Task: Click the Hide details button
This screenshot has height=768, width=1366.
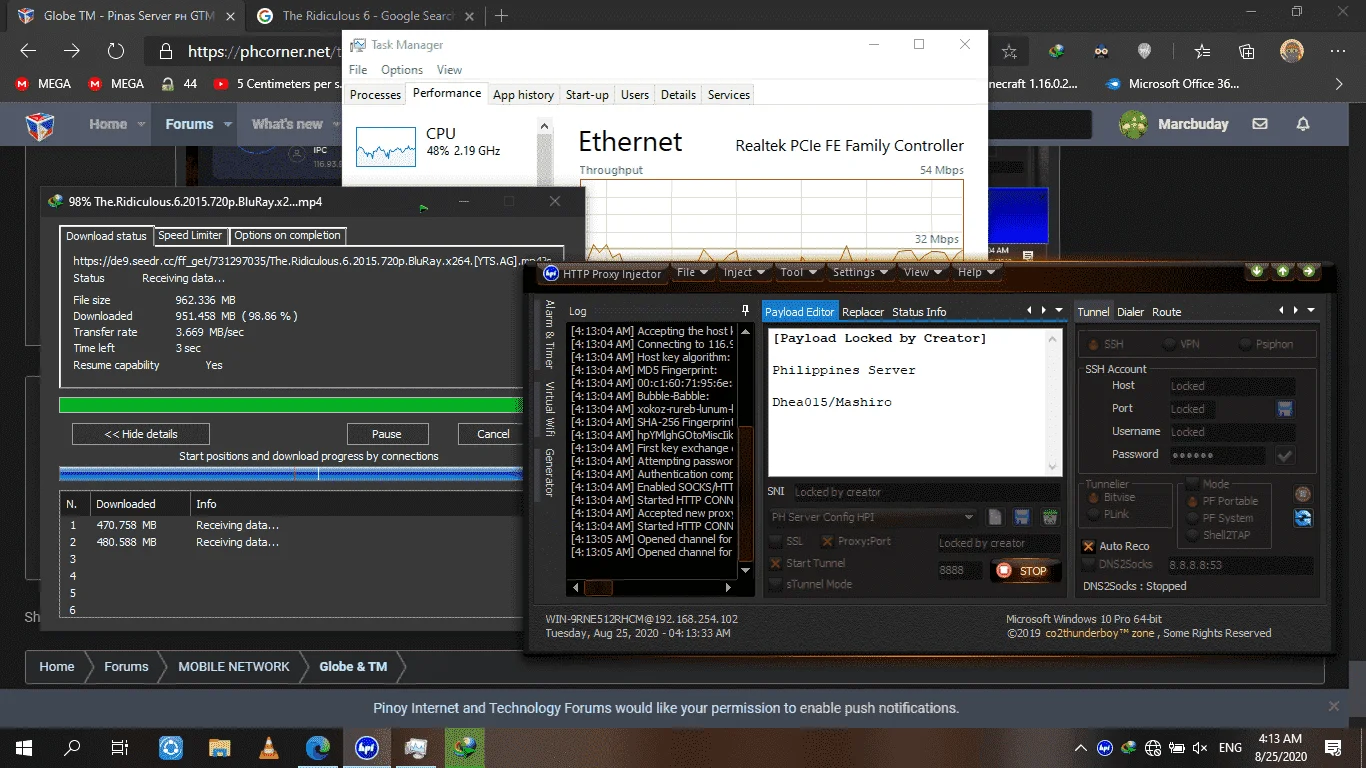Action: pyautogui.click(x=141, y=434)
